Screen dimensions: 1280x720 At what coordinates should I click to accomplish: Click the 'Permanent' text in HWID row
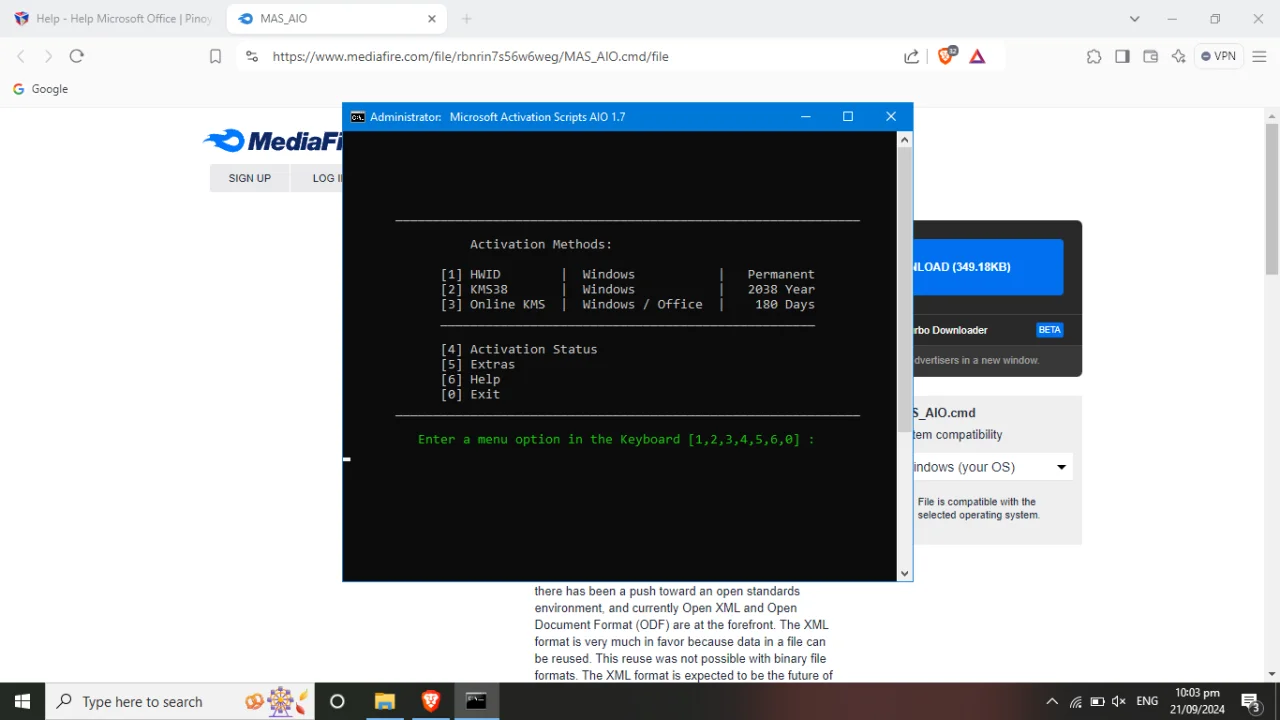(781, 274)
